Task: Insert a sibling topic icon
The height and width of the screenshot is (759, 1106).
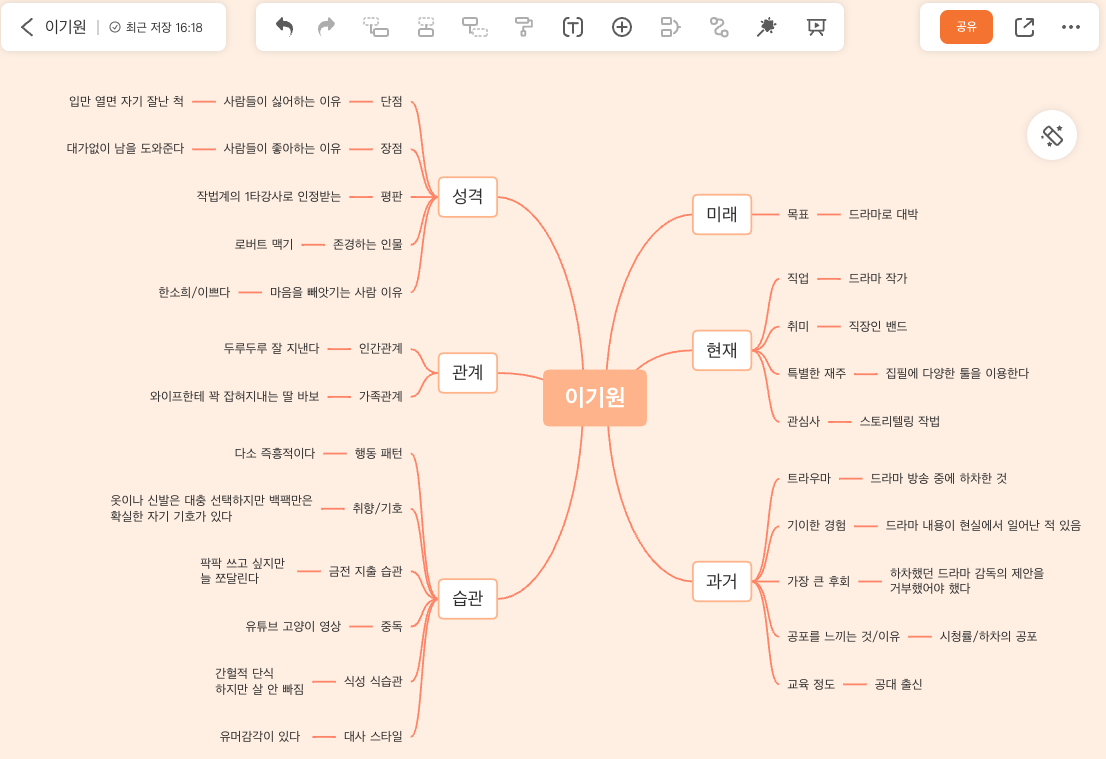Action: pyautogui.click(x=425, y=28)
